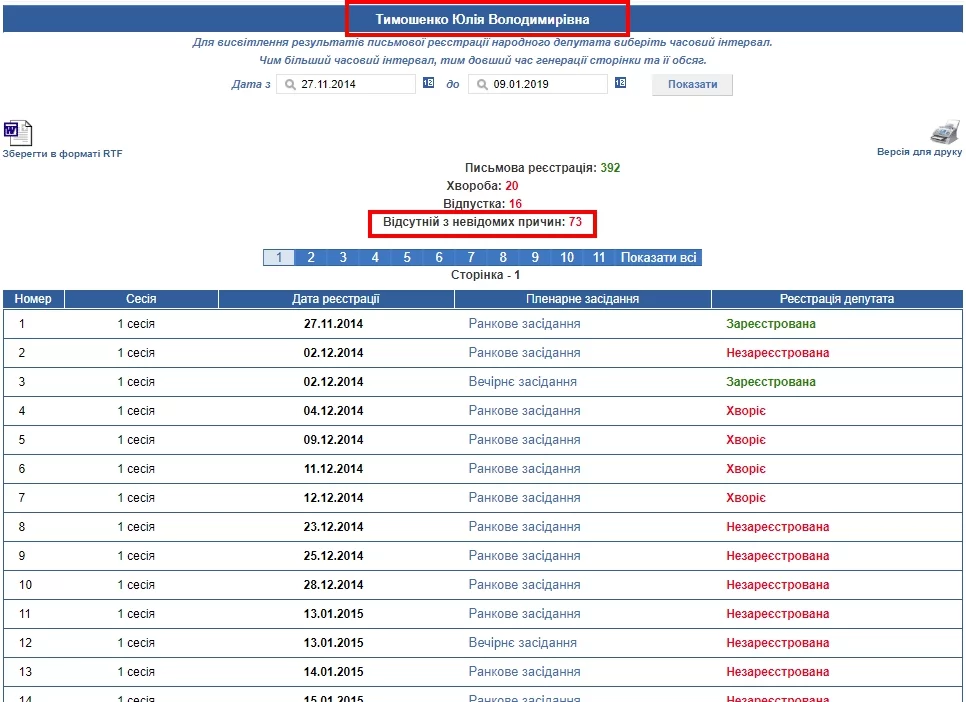Click row number 13 cell
The height and width of the screenshot is (702, 966).
pyautogui.click(x=25, y=671)
